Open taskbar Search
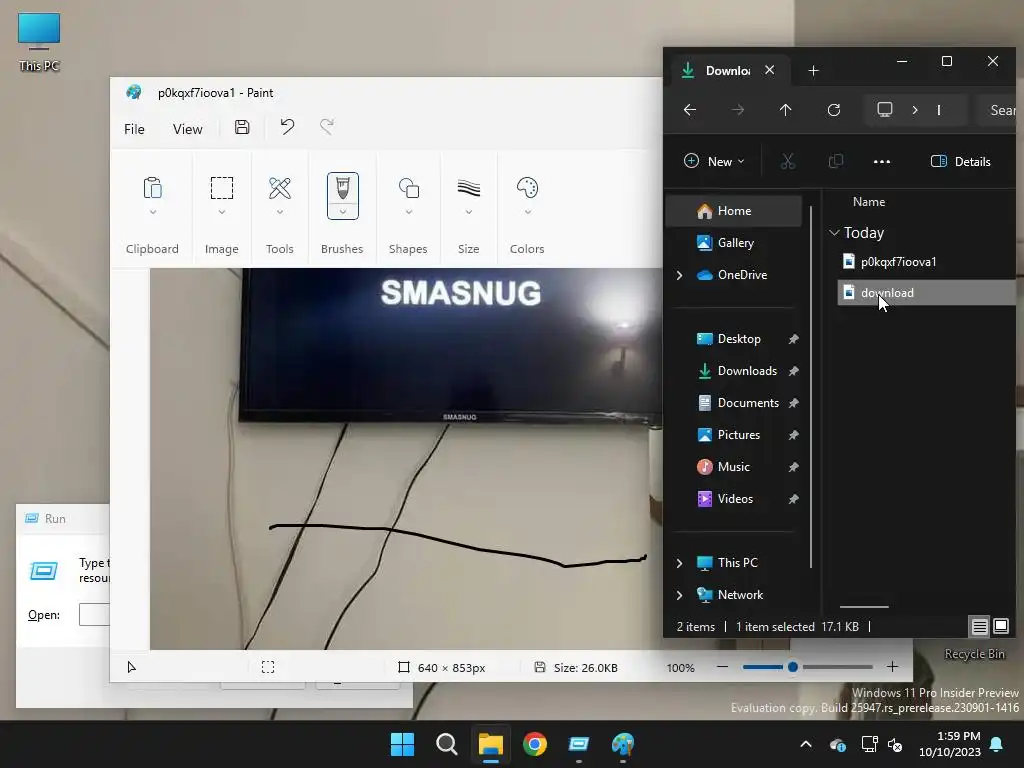Image resolution: width=1024 pixels, height=768 pixels. (x=447, y=744)
